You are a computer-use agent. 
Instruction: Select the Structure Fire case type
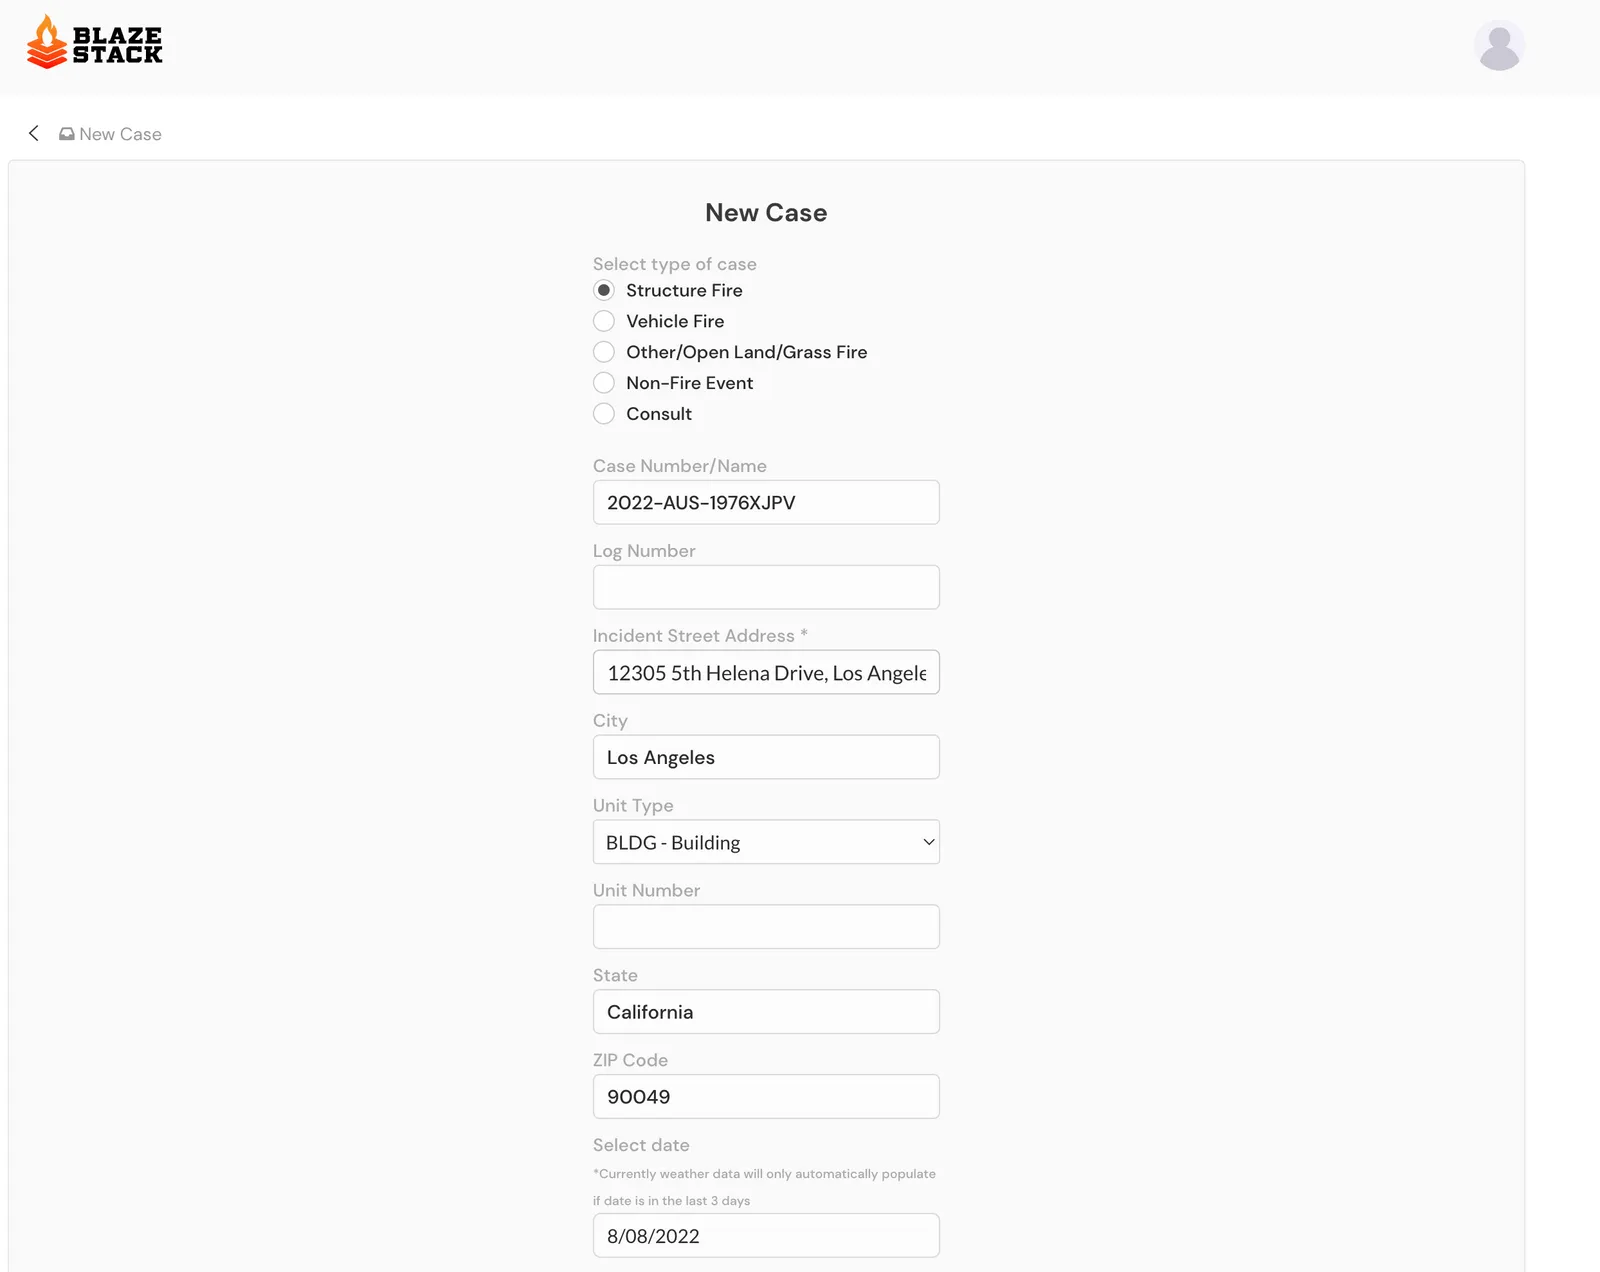click(604, 290)
